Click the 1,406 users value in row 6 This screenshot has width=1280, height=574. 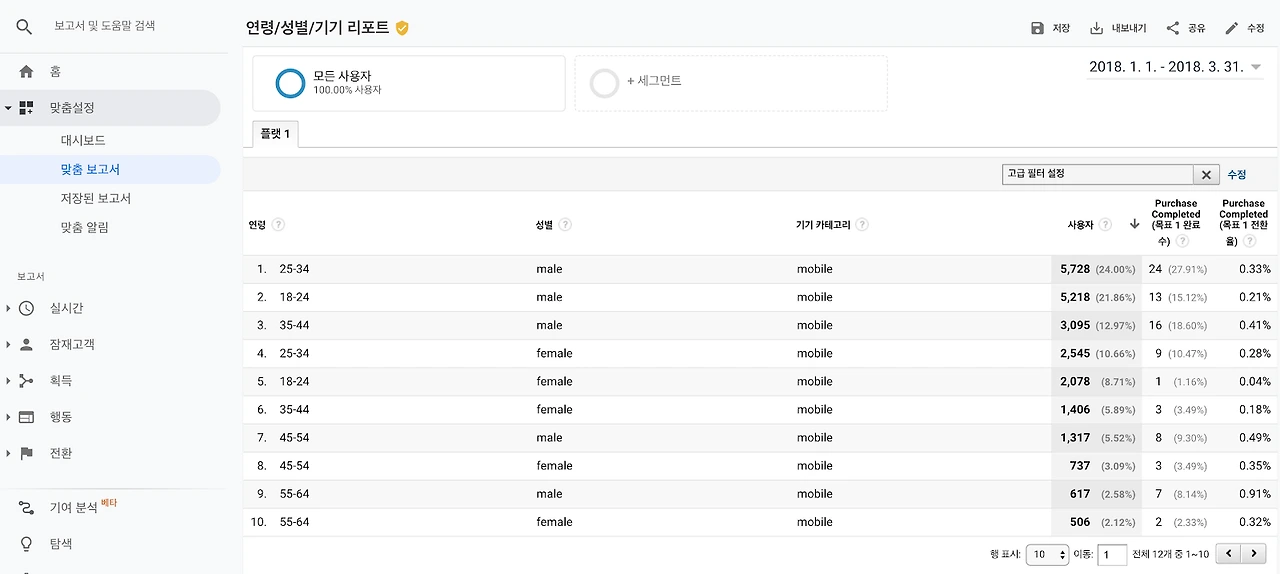click(1075, 409)
